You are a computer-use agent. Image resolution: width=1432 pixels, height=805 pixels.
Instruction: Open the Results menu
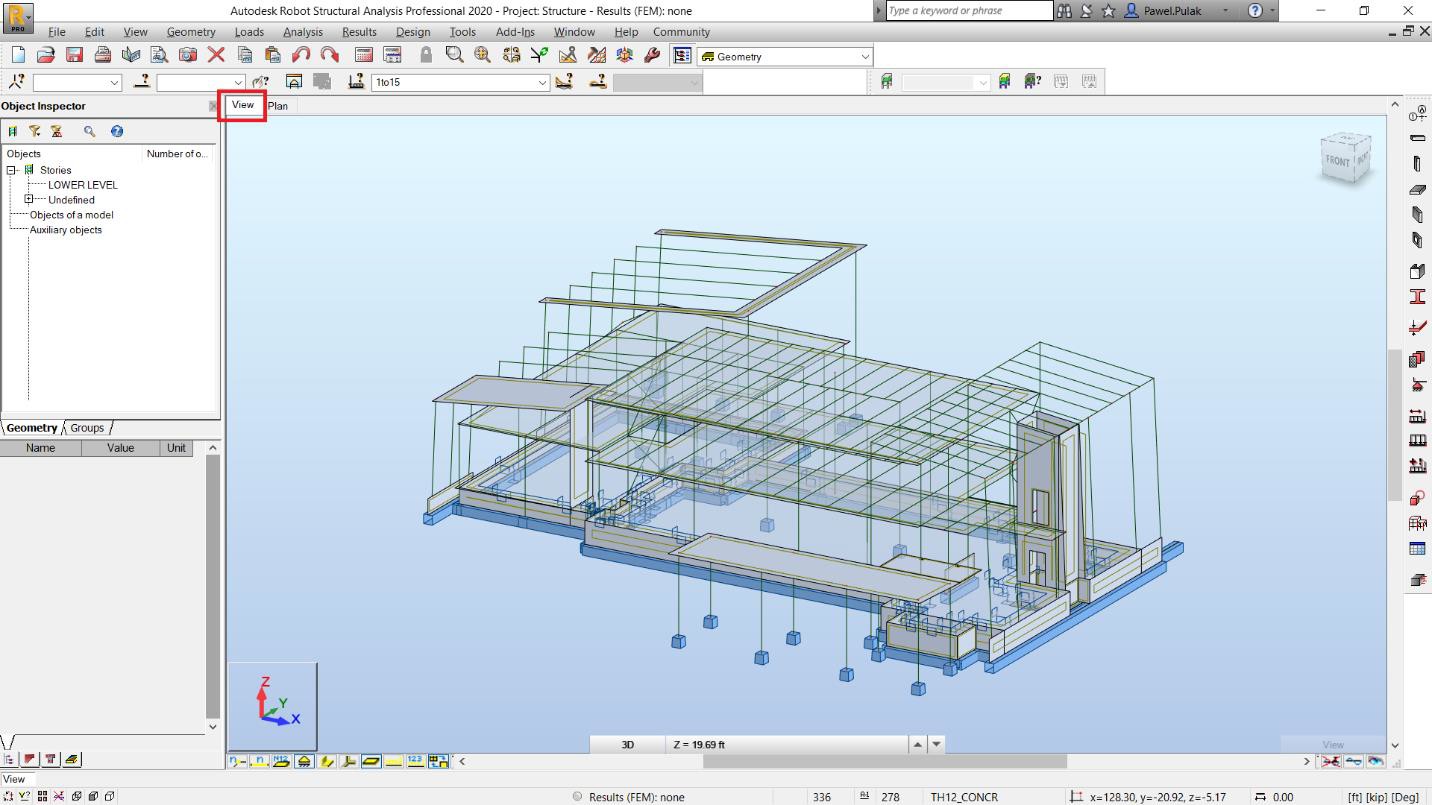click(x=359, y=32)
